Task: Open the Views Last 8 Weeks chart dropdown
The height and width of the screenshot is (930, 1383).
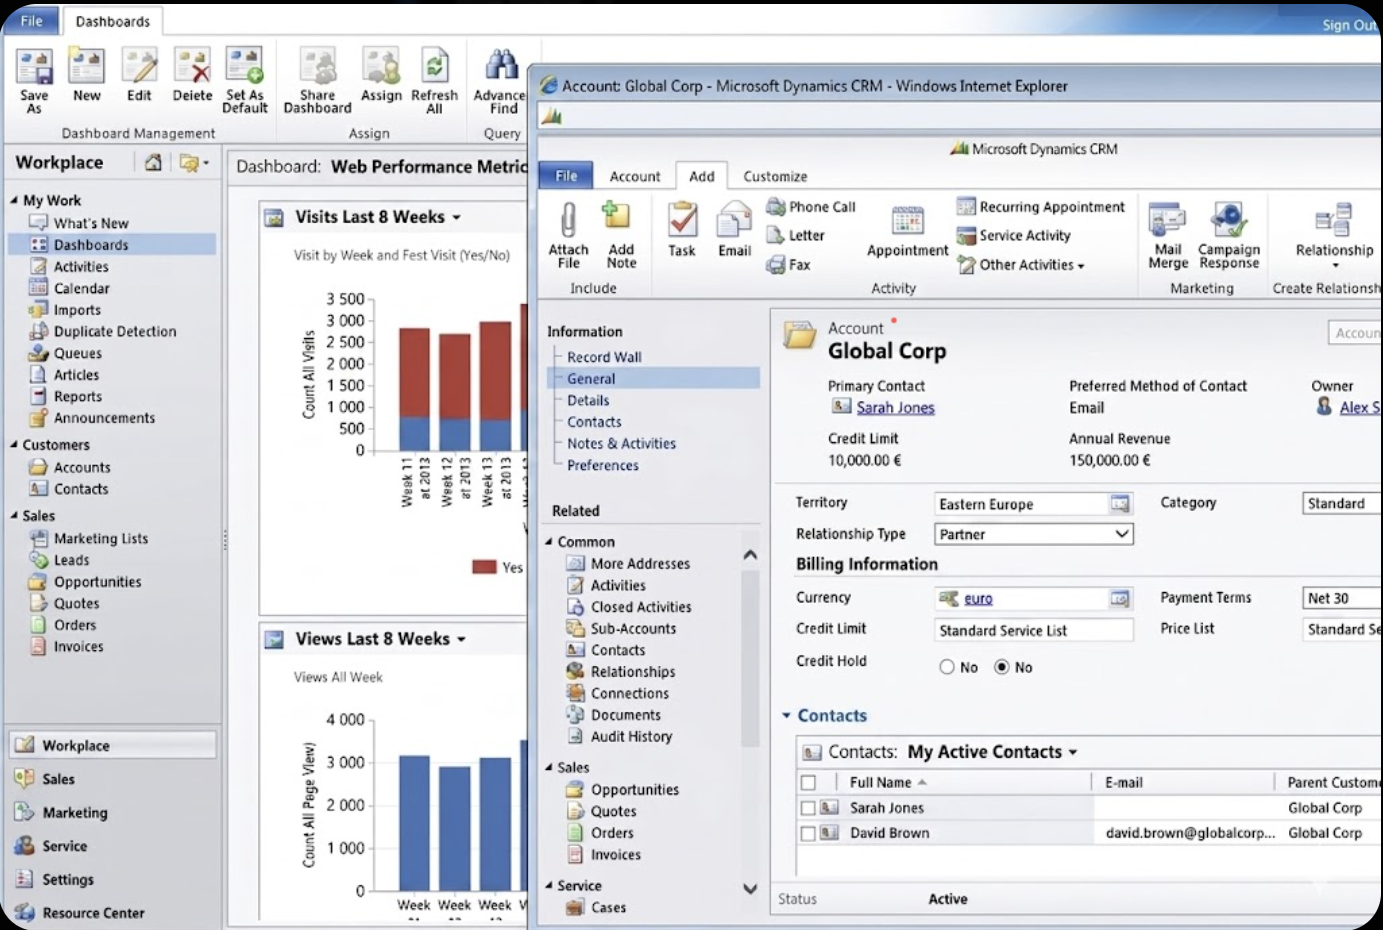Action: (461, 640)
